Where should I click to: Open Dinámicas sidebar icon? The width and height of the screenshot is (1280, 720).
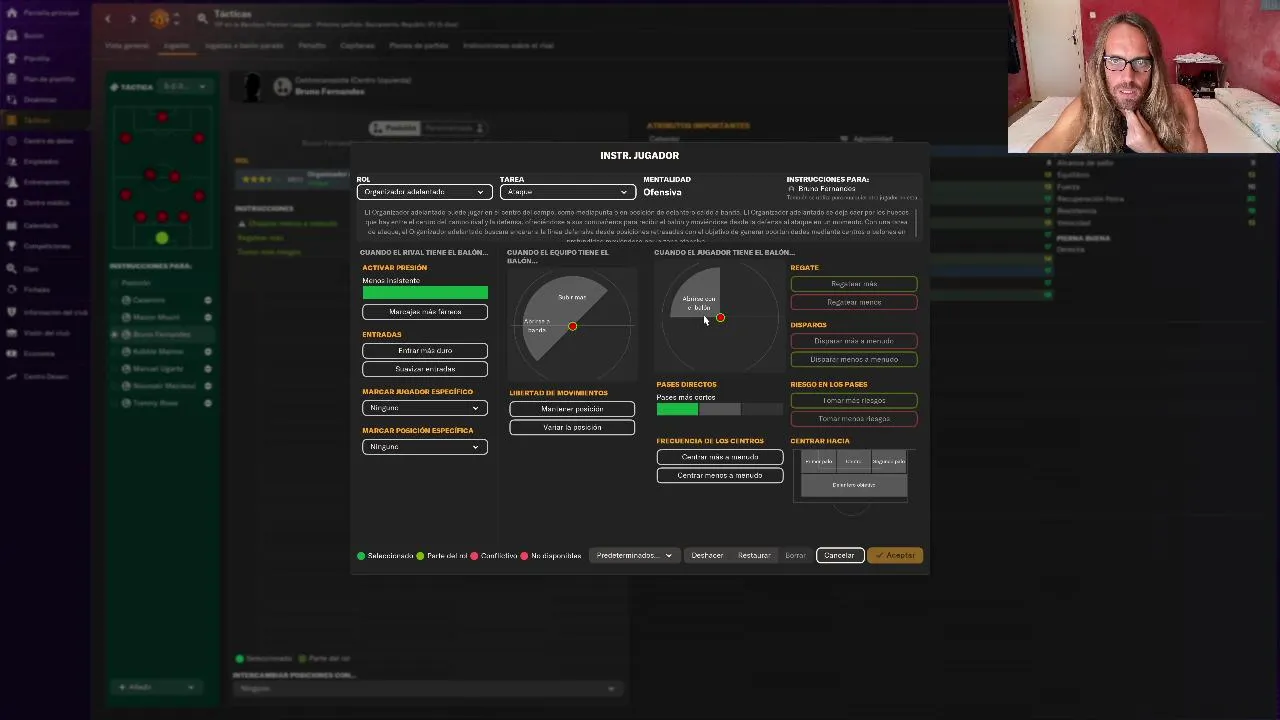11,100
